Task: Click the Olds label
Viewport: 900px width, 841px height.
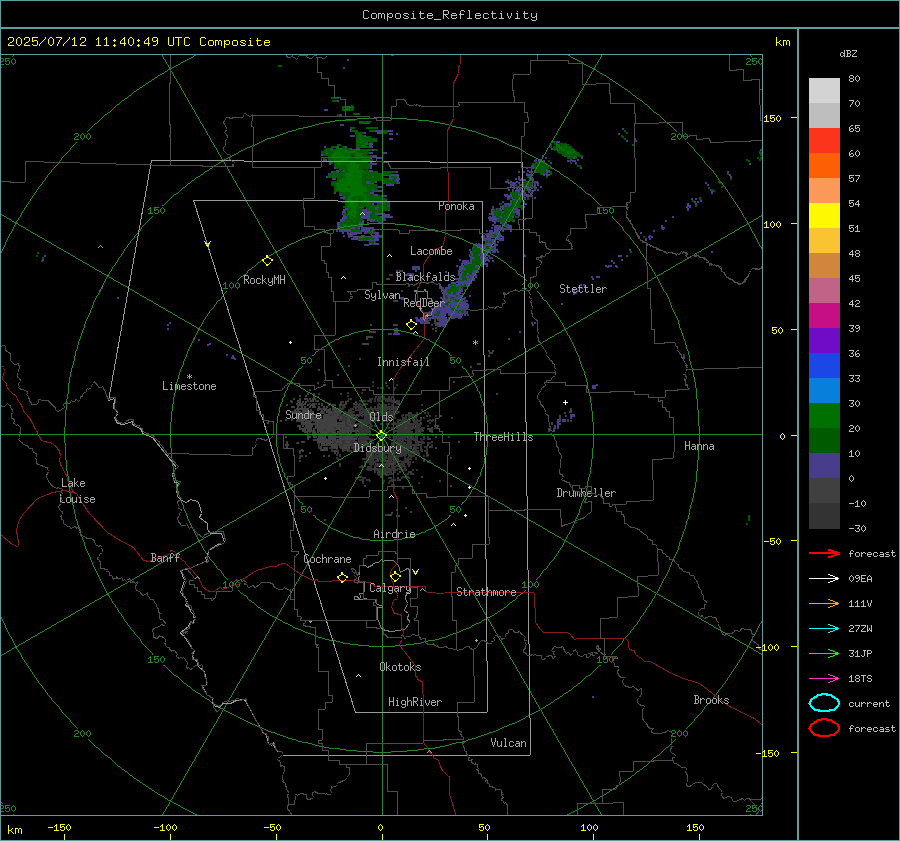Action: click(x=381, y=417)
